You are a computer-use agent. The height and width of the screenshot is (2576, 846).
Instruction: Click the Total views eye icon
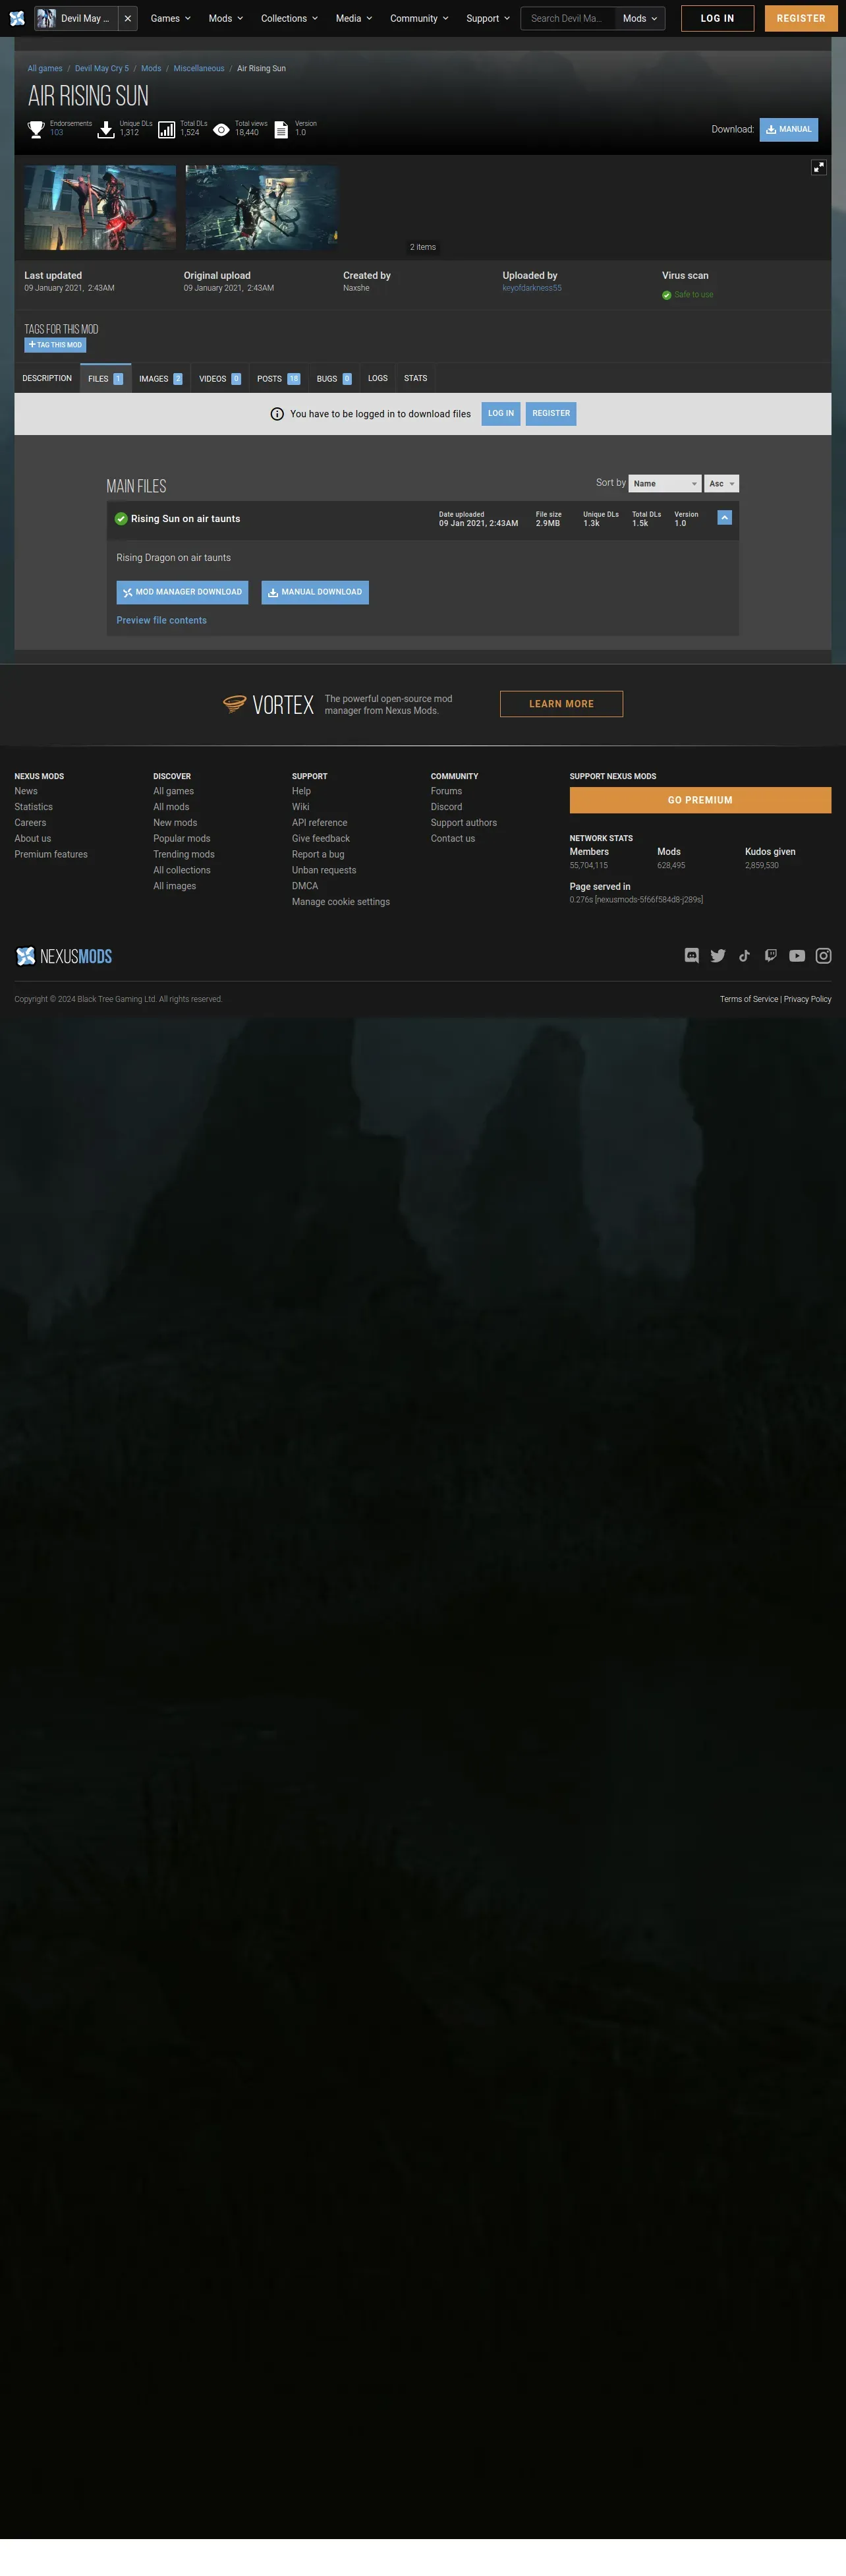coord(221,129)
